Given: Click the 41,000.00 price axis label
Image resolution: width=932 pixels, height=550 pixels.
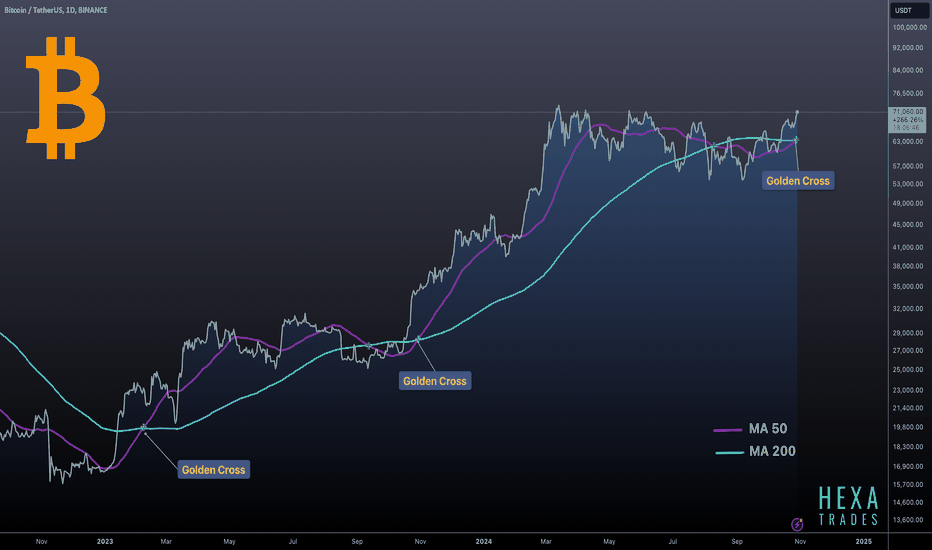Looking at the screenshot, I should [909, 247].
